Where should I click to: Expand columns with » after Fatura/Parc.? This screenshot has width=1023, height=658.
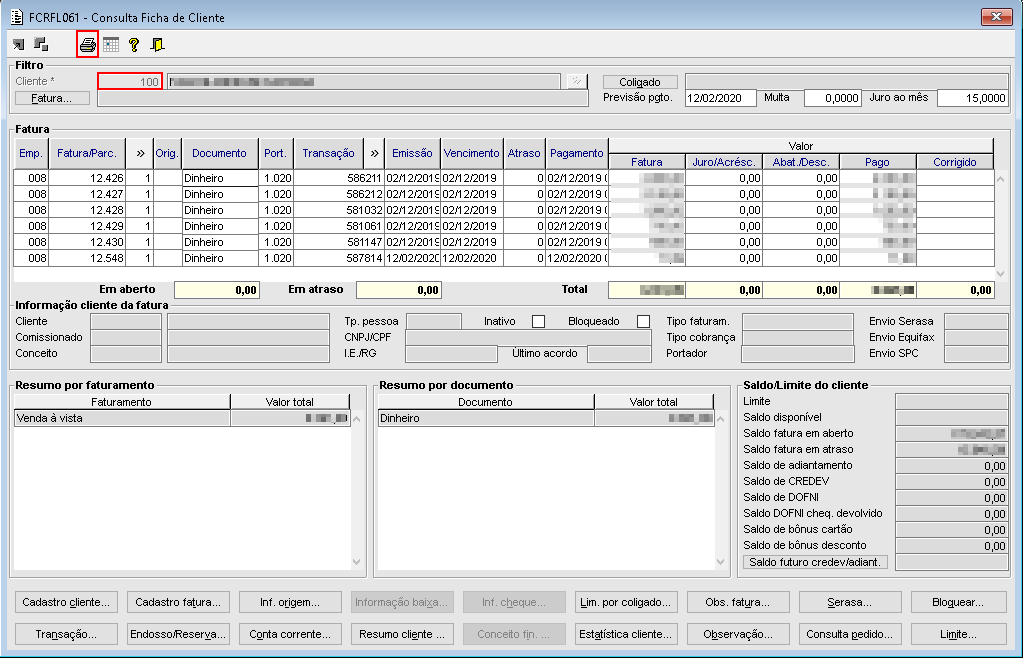pyautogui.click(x=141, y=153)
